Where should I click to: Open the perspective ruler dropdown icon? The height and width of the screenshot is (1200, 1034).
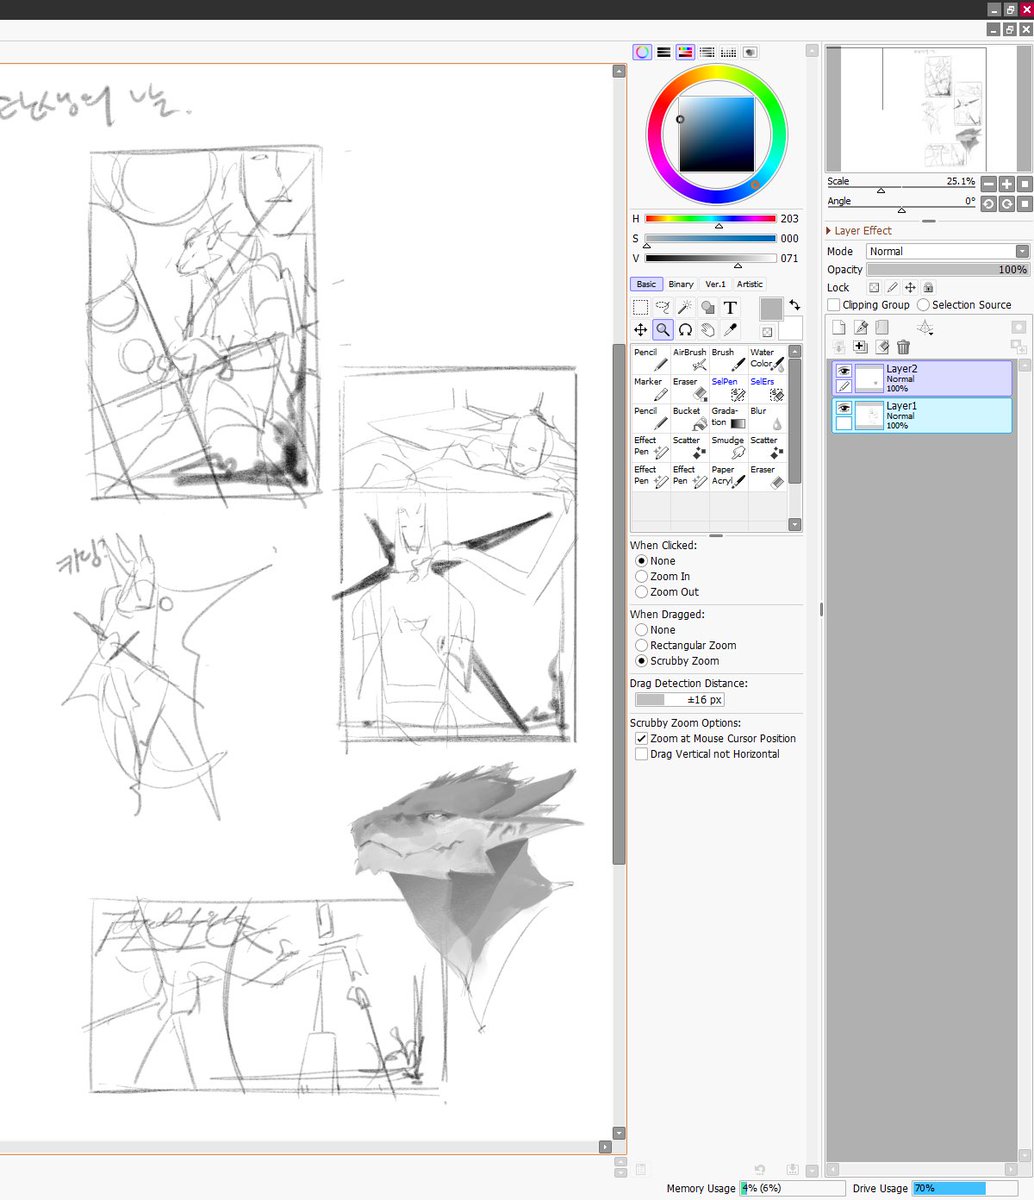coord(926,327)
